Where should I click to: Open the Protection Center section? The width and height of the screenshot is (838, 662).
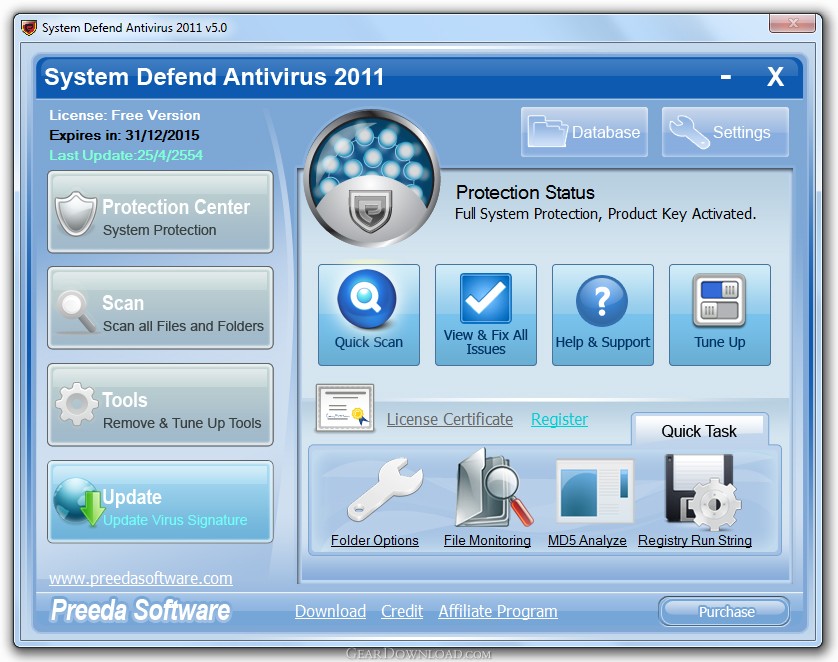[x=160, y=212]
